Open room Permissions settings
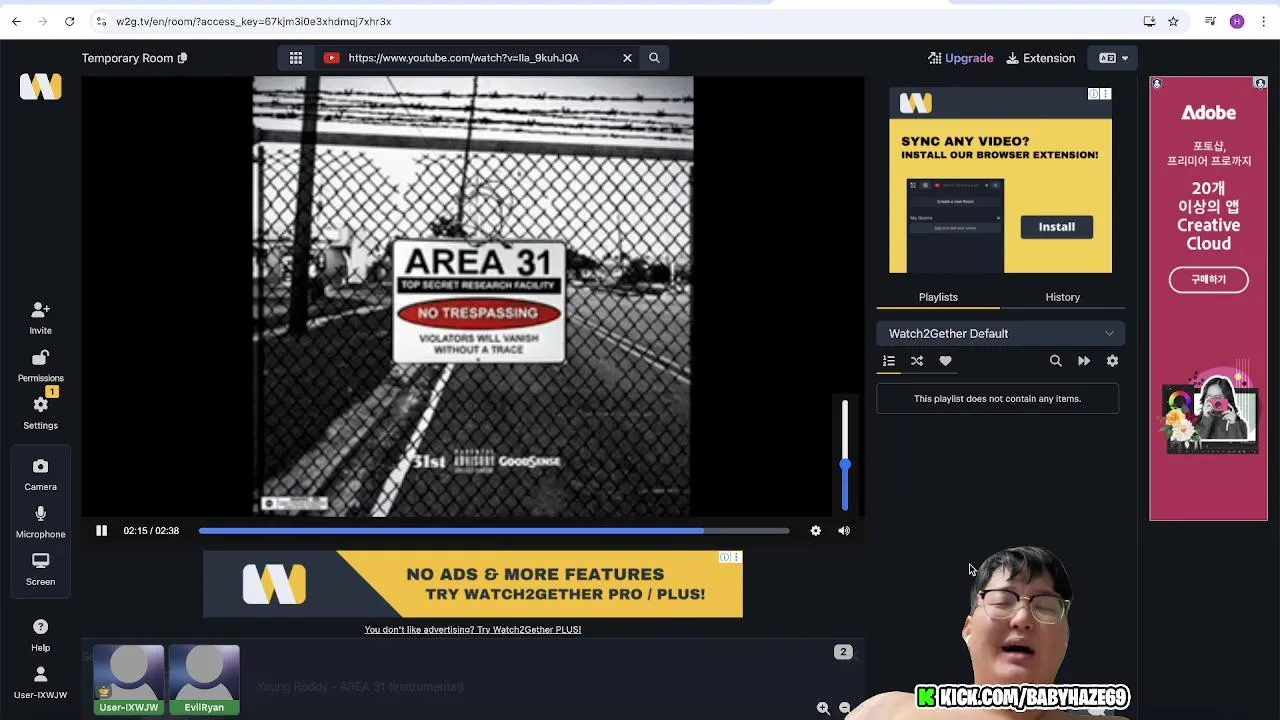Image resolution: width=1280 pixels, height=720 pixels. pos(40,366)
